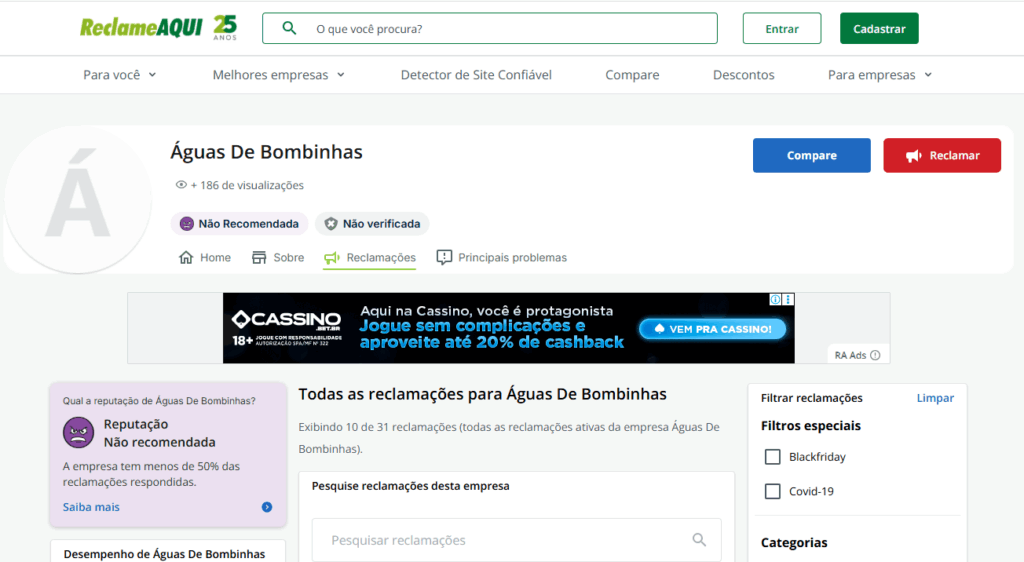Click the Filtros especiais heading
Viewport: 1024px width, 562px height.
[x=810, y=426]
